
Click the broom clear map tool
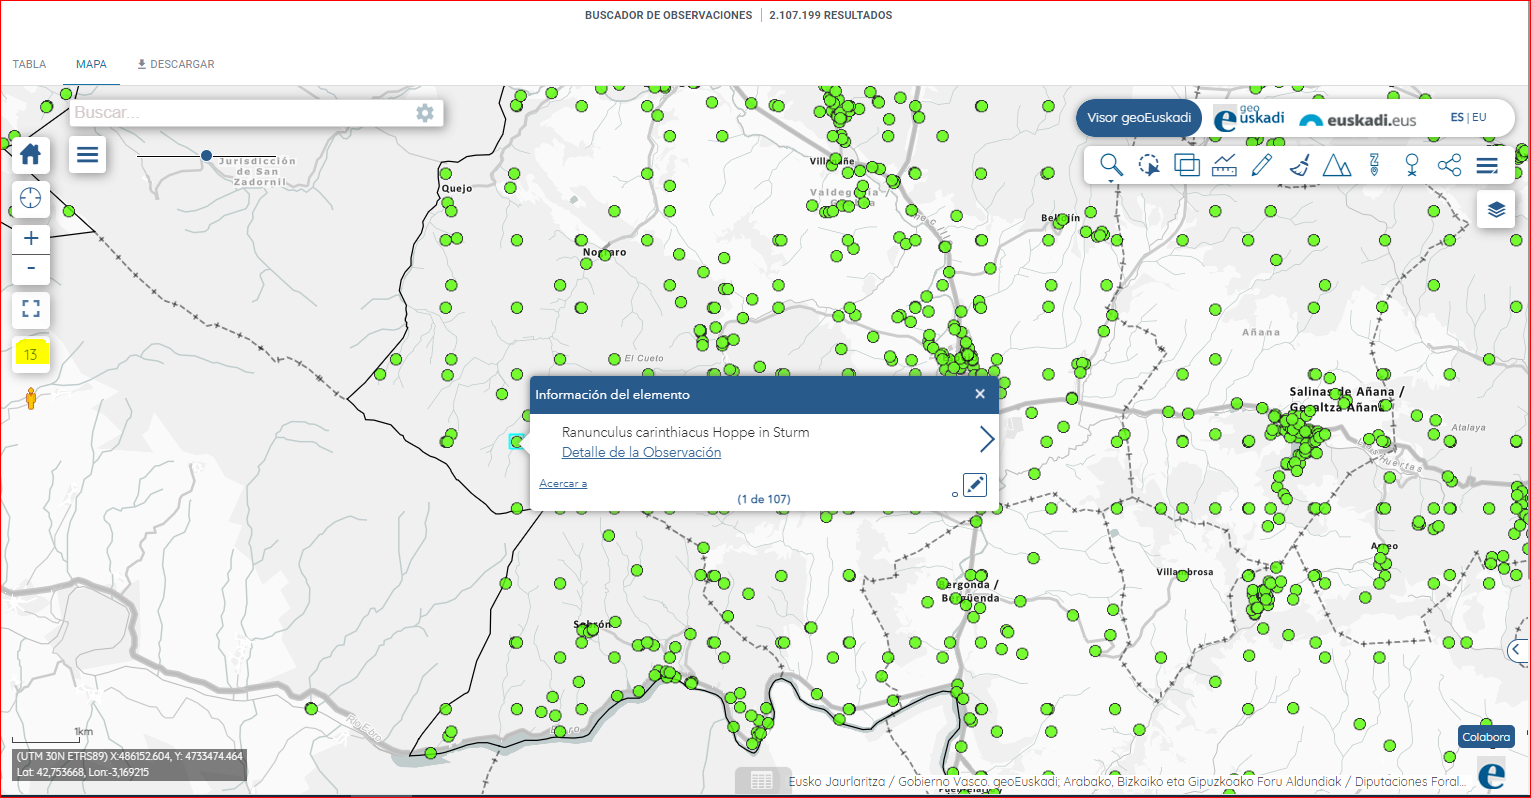point(1298,165)
